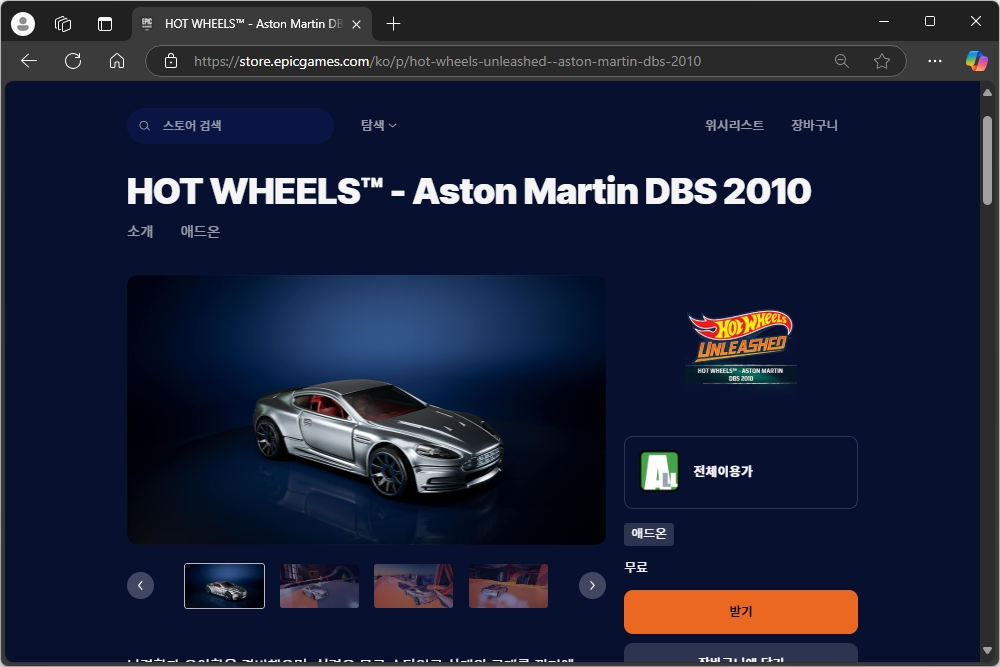Open the browser profile avatar
This screenshot has height=667, width=1000.
pos(23,24)
